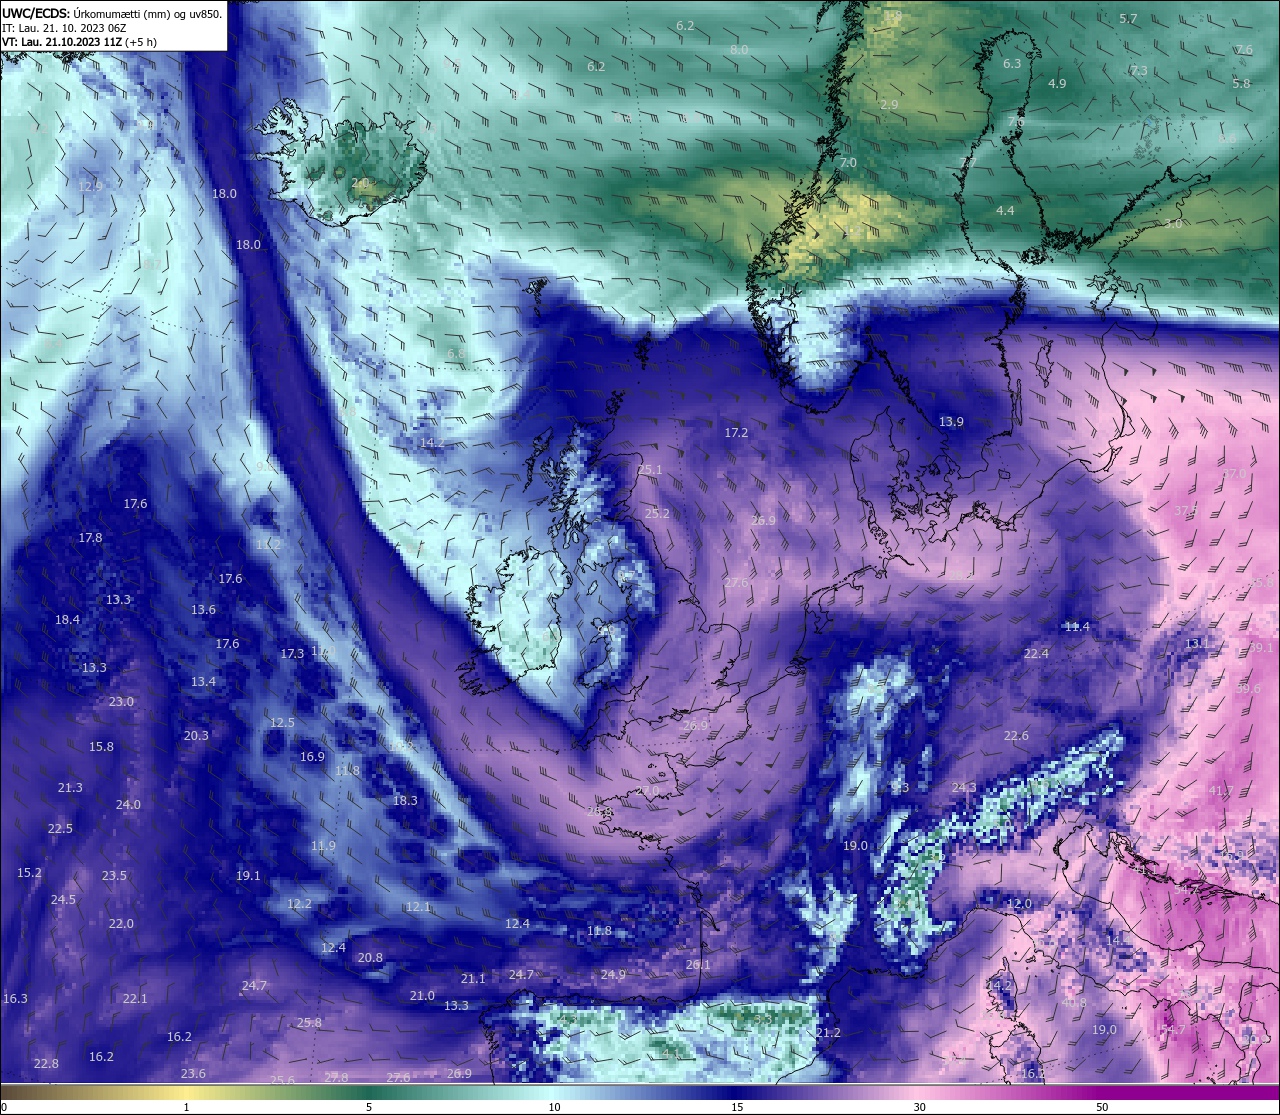
Task: Click the map value '17.8'
Action: click(x=90, y=538)
